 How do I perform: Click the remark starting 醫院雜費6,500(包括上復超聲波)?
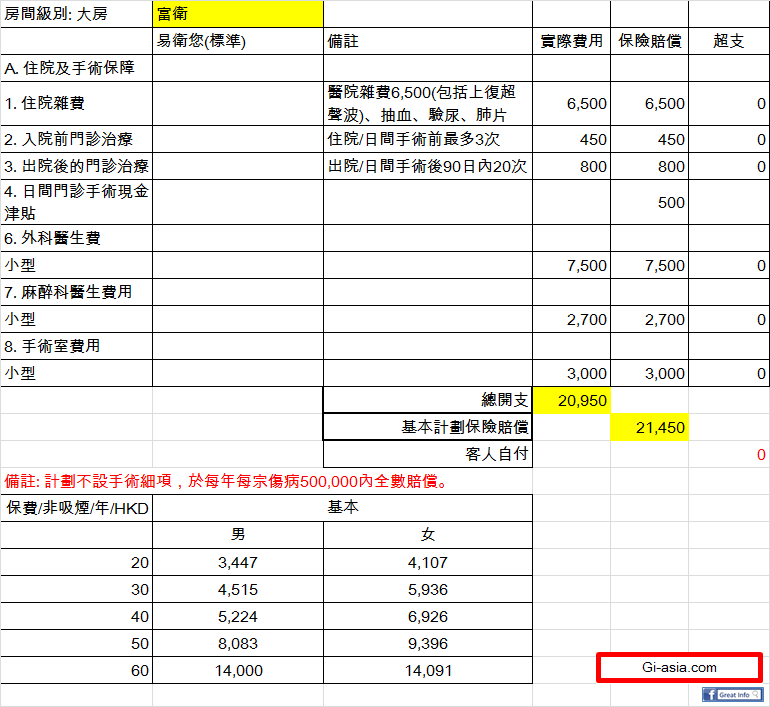pyautogui.click(x=428, y=104)
